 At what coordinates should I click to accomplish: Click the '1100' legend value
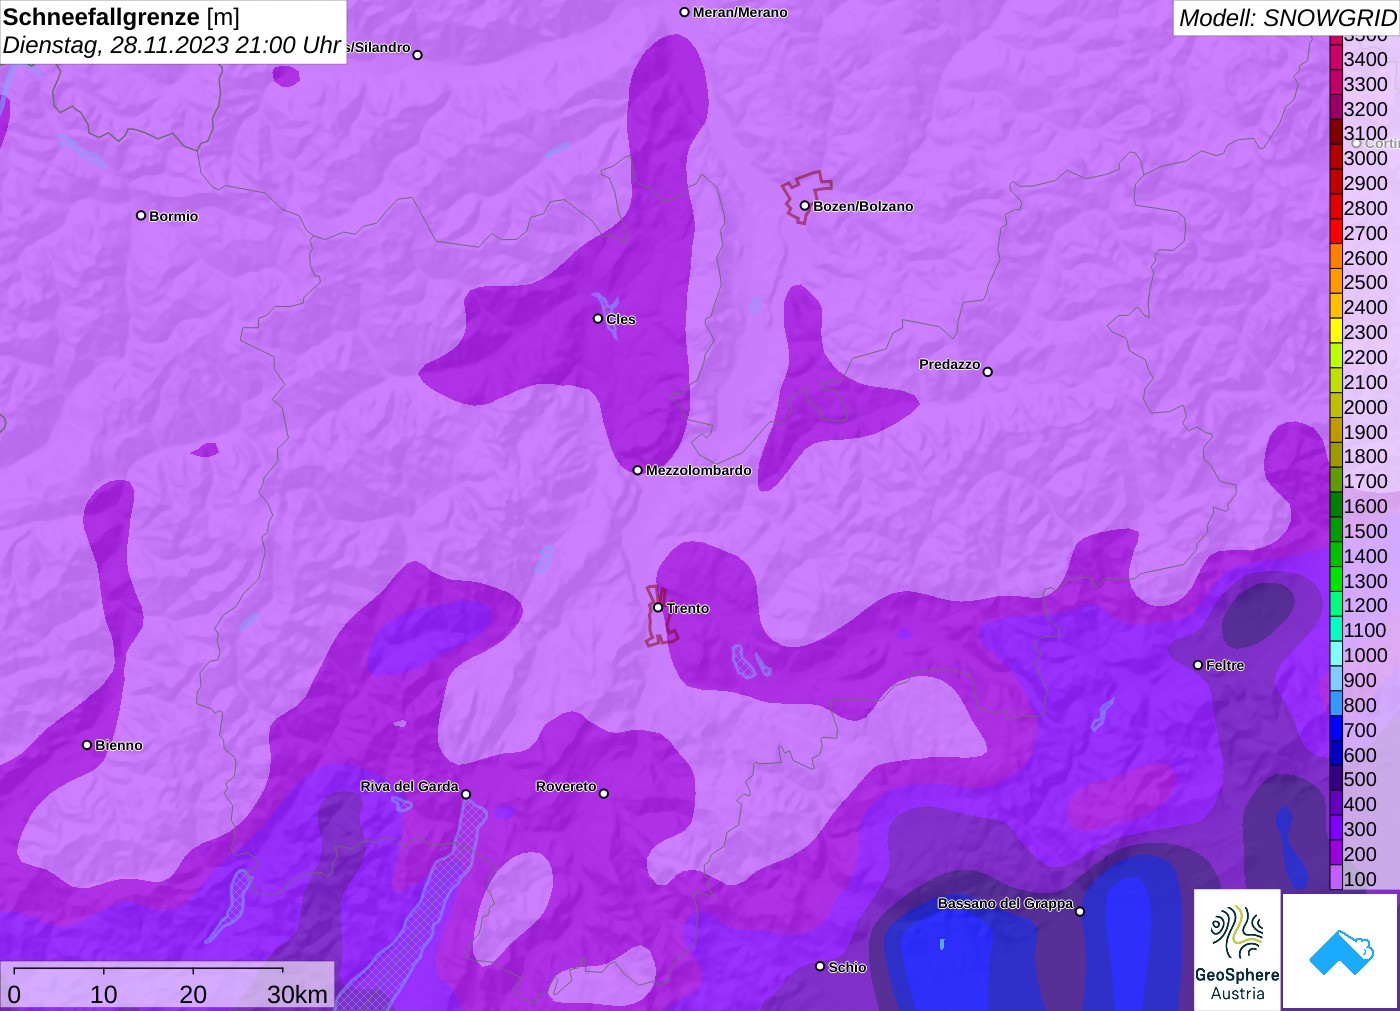coord(1366,630)
